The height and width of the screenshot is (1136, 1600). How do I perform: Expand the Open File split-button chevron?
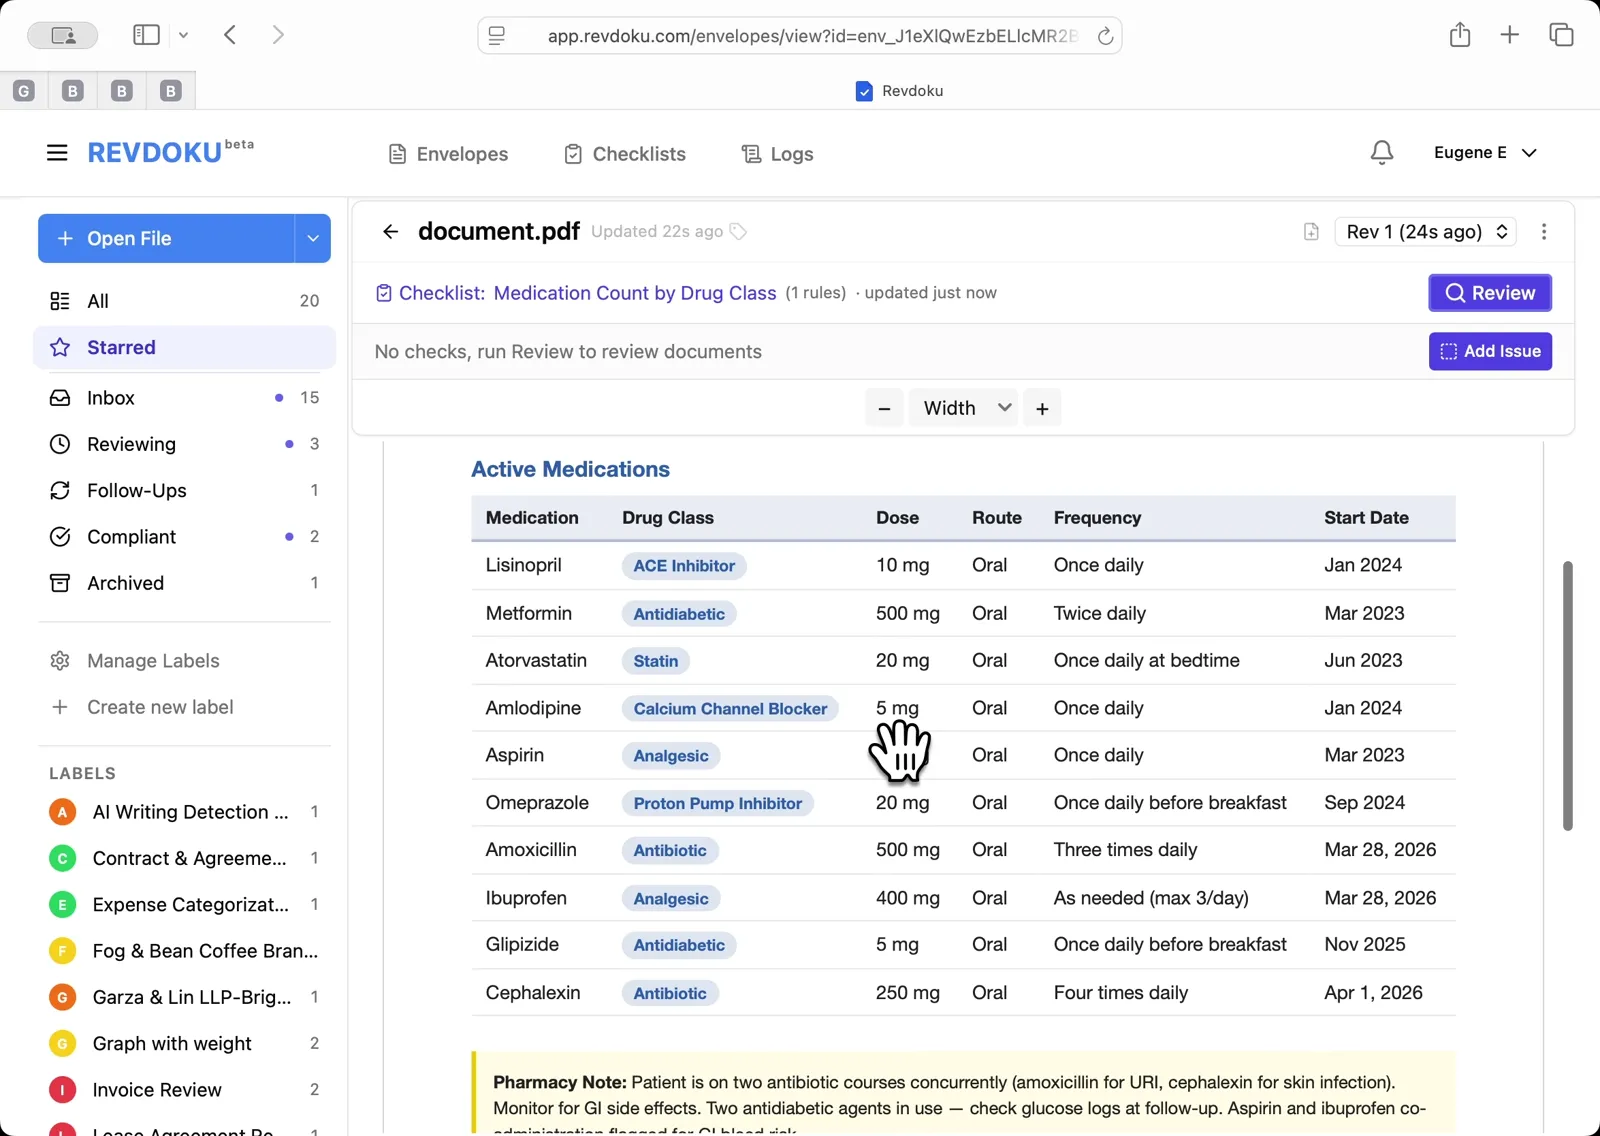pyautogui.click(x=313, y=238)
